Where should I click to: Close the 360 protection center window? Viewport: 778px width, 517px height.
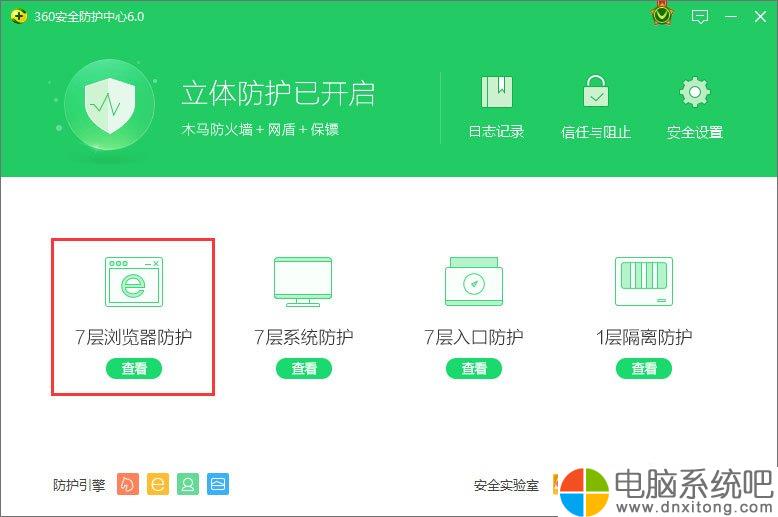(760, 17)
